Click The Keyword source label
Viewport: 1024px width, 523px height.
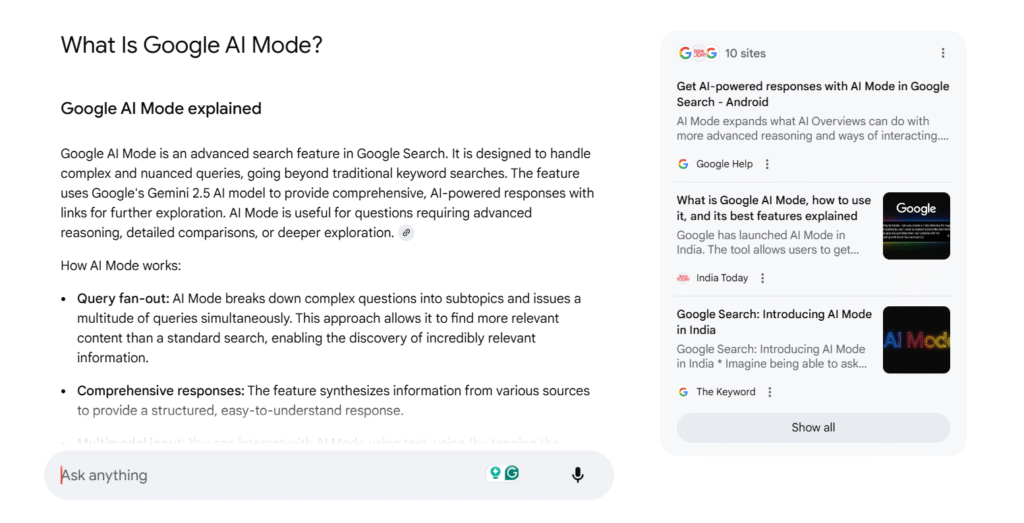(726, 392)
